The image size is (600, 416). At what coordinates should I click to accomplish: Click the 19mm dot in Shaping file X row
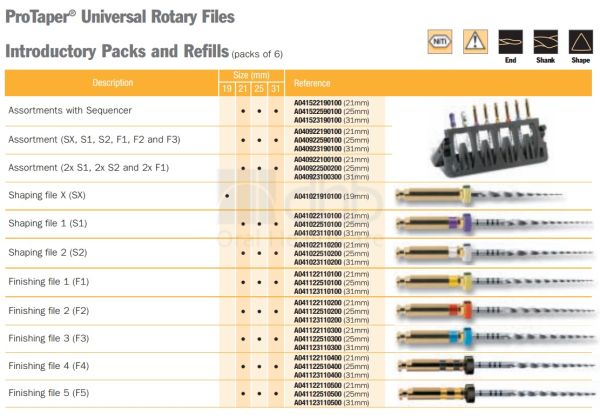click(x=227, y=196)
